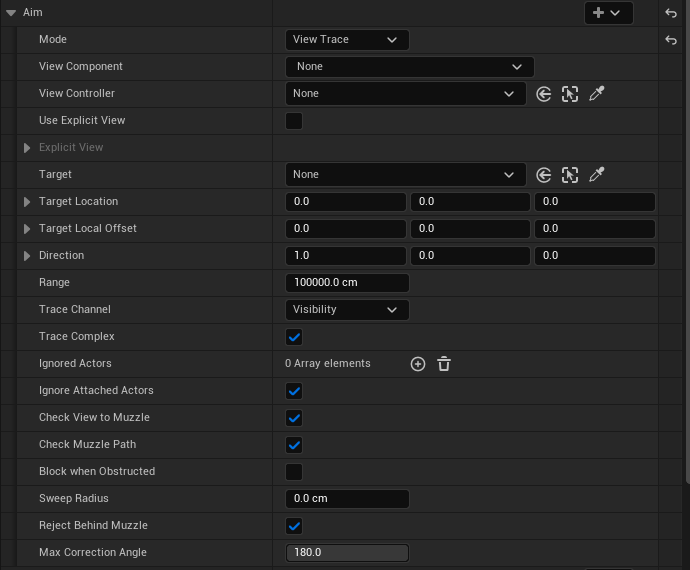Pick View Controller actor with eyedropper
690x570 pixels.
point(597,94)
